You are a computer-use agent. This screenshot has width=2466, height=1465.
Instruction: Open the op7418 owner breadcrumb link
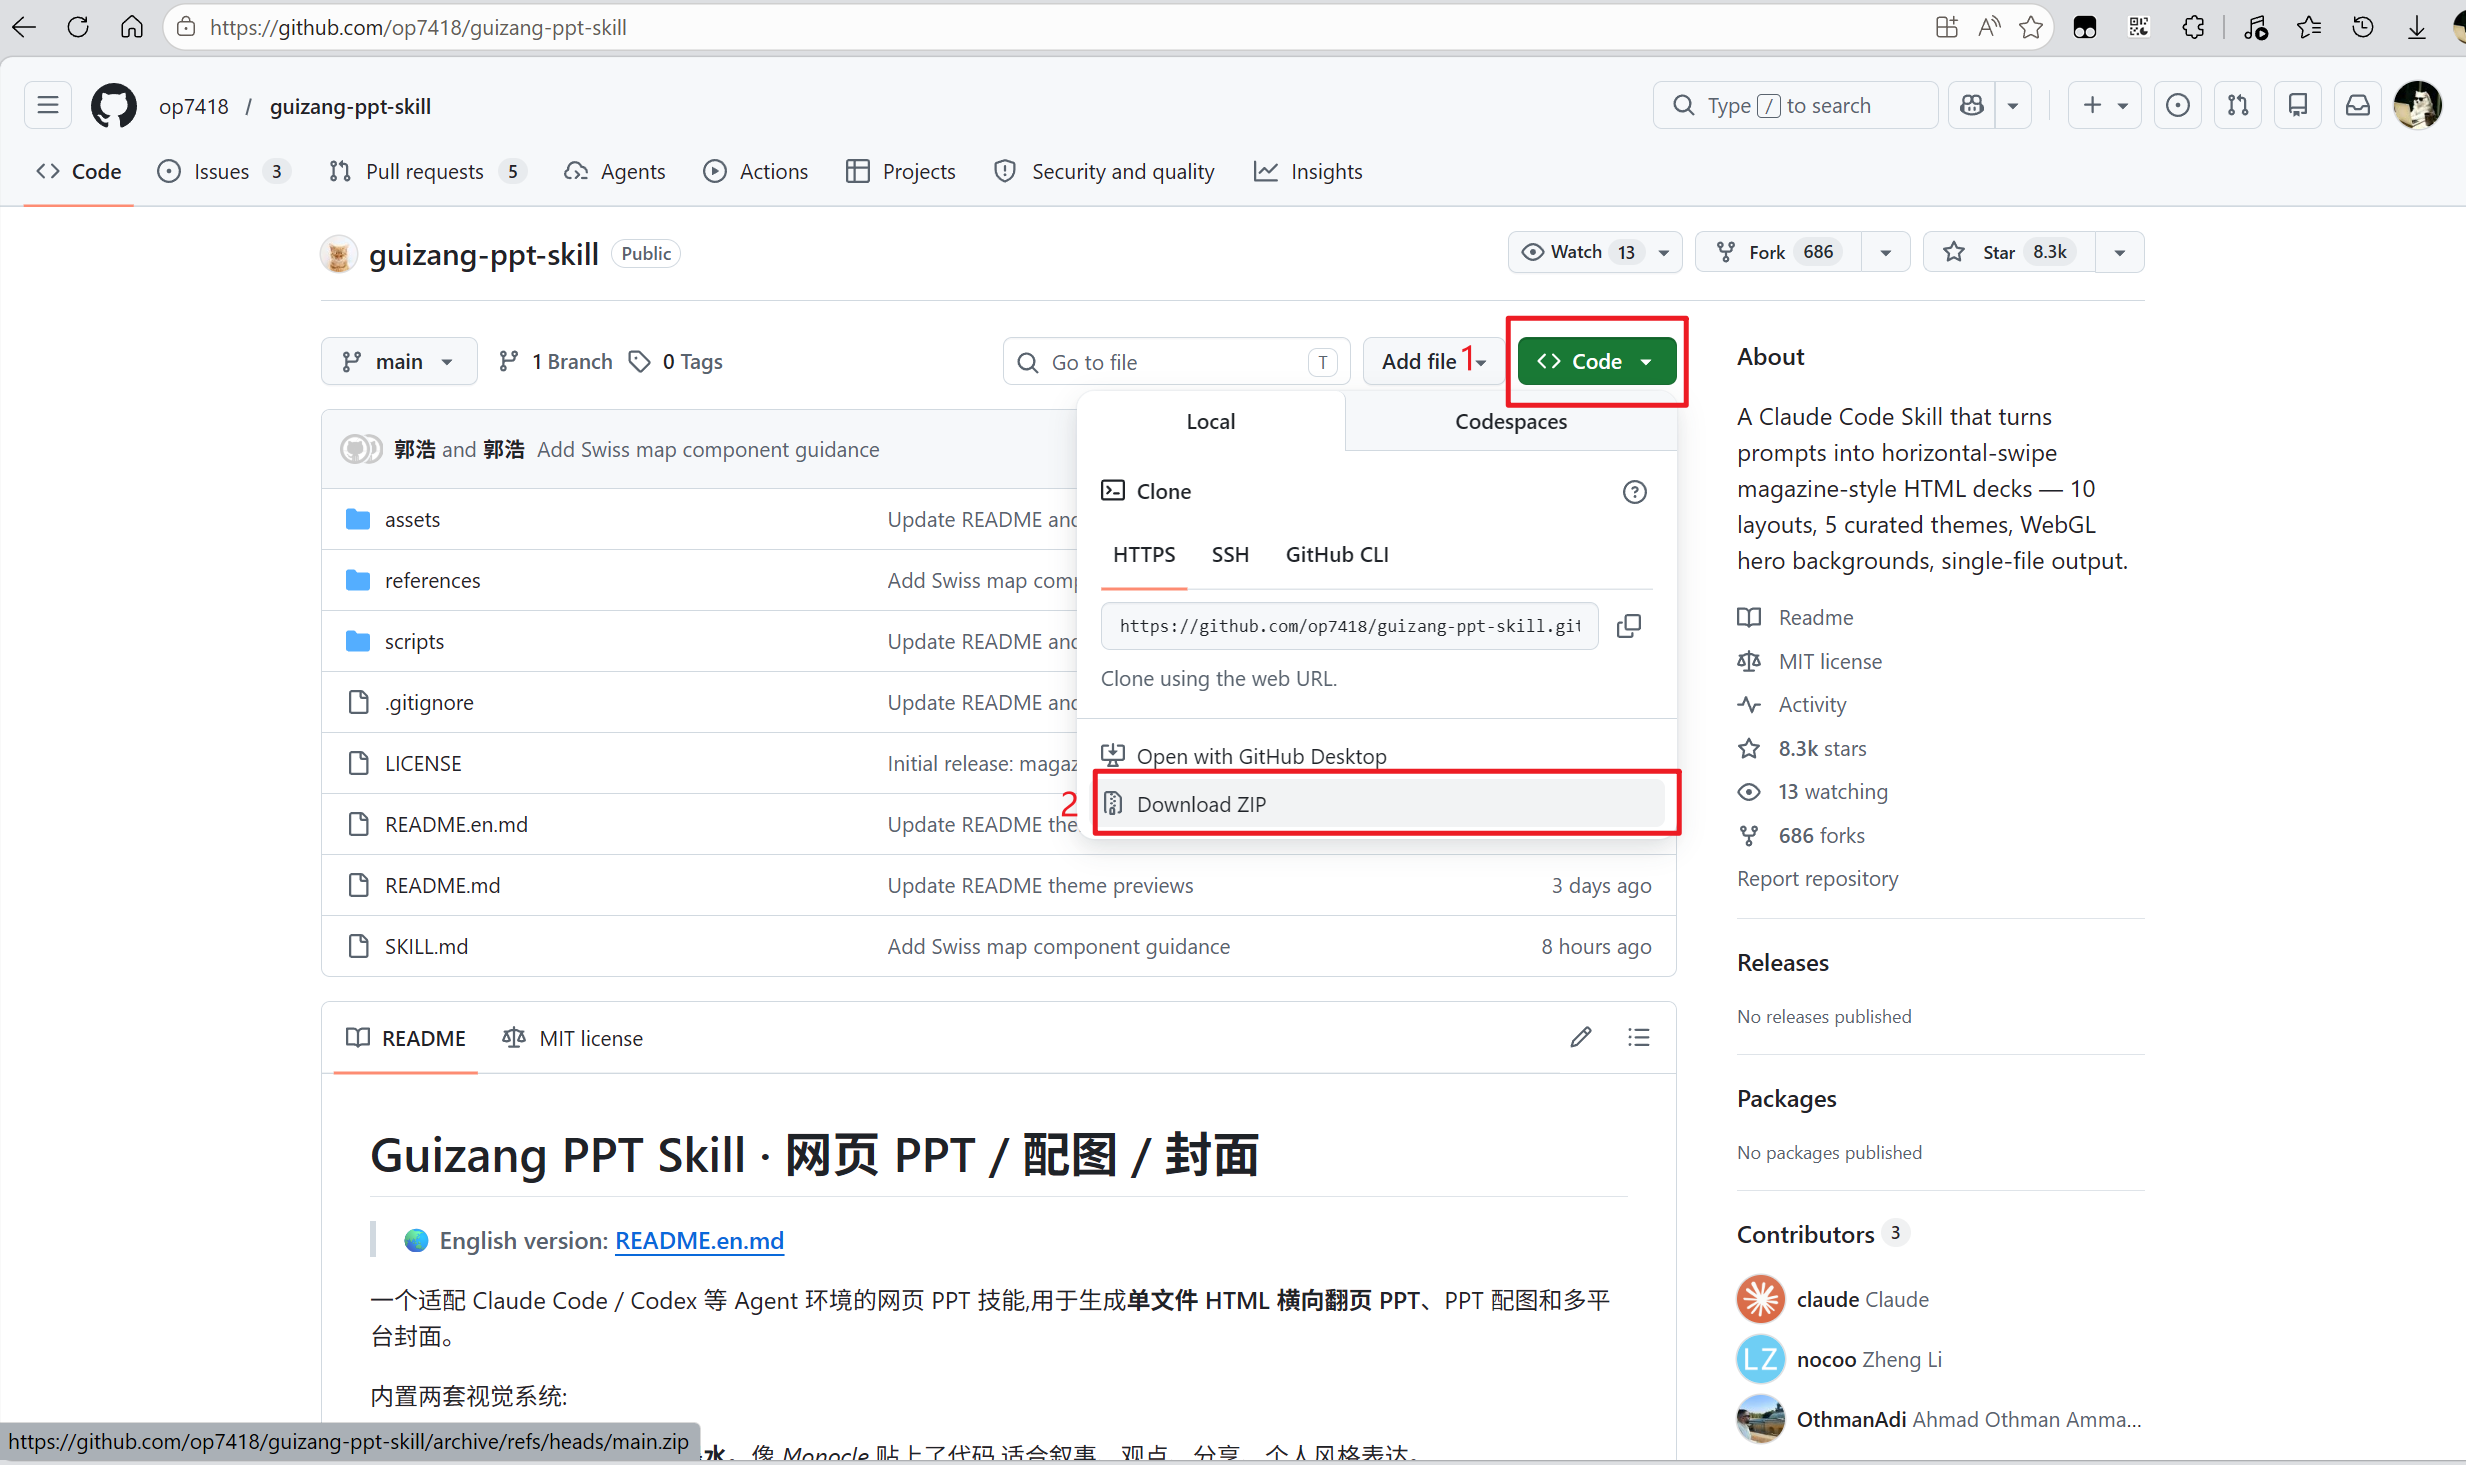click(x=193, y=106)
